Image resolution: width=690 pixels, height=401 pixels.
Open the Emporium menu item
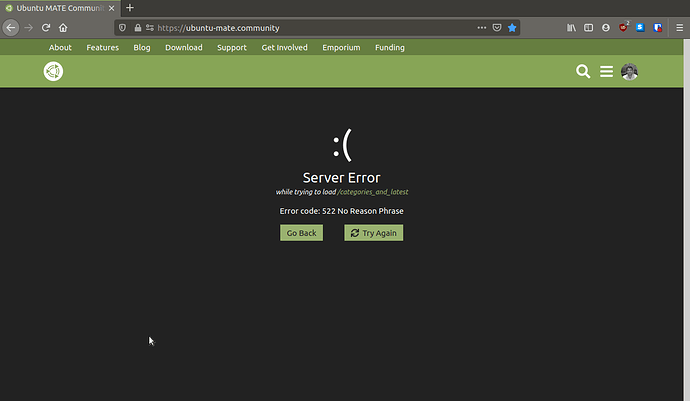point(341,48)
